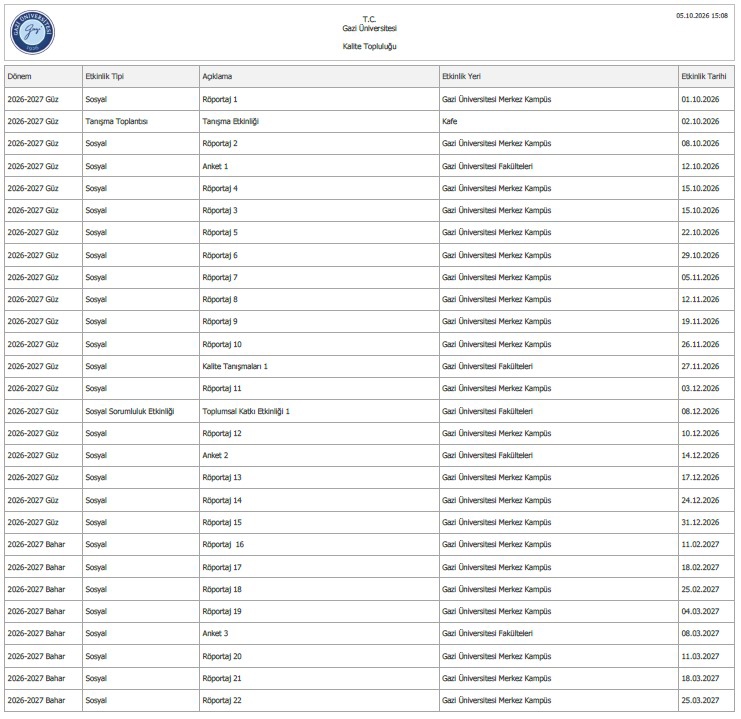
Task: Select the Kafe location cell
Action: click(x=559, y=121)
